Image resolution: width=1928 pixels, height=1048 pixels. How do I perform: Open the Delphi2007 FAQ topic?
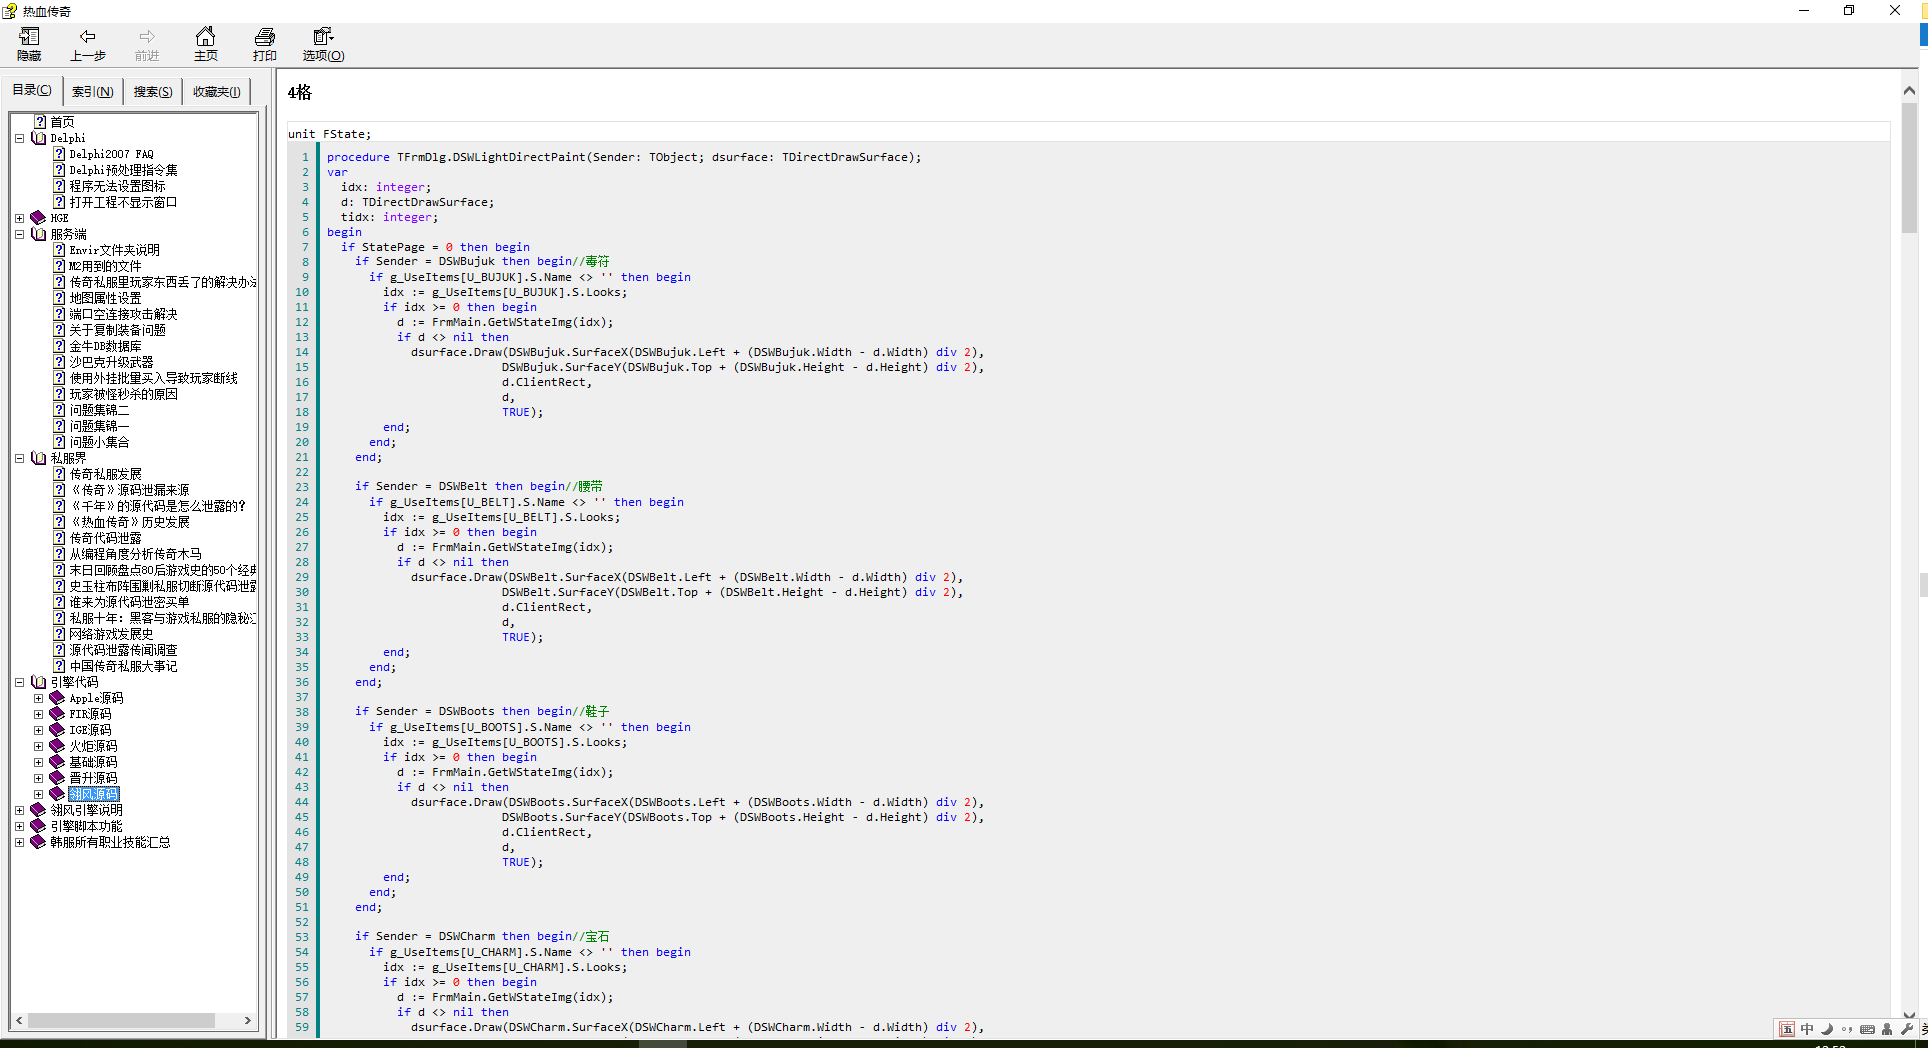(x=111, y=154)
